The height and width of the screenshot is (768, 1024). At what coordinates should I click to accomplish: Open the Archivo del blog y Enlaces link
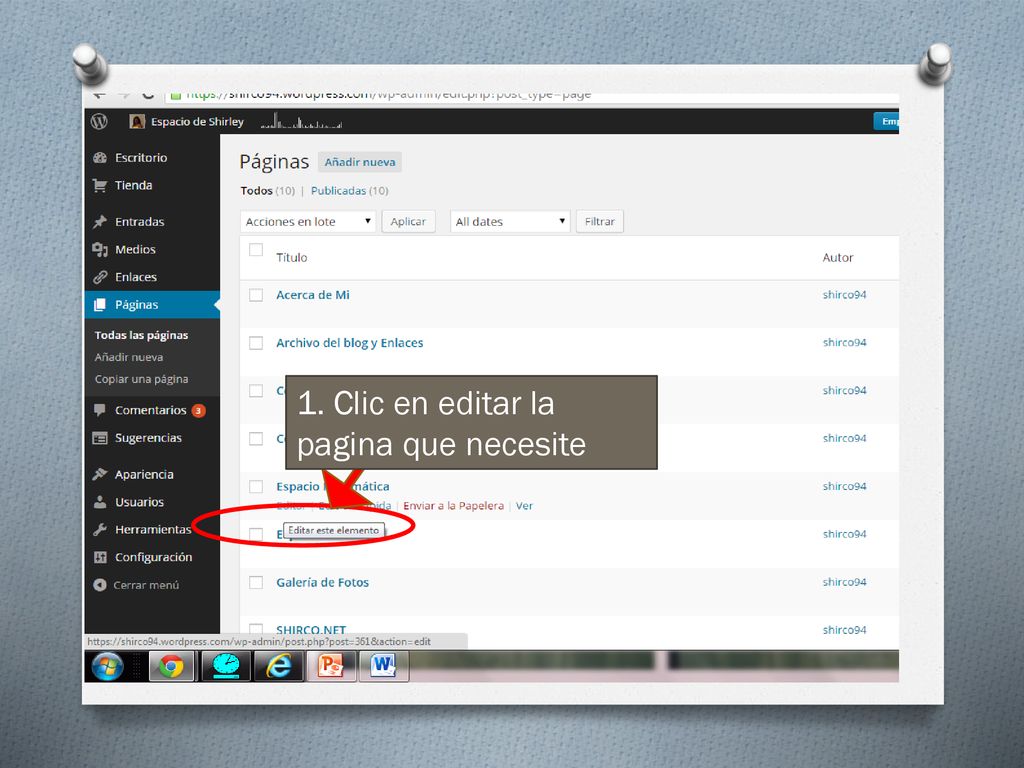coord(349,343)
